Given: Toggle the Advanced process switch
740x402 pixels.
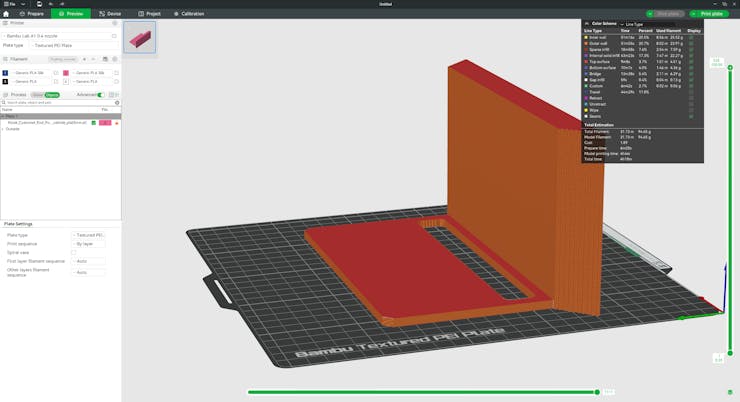Looking at the screenshot, I should pos(100,95).
